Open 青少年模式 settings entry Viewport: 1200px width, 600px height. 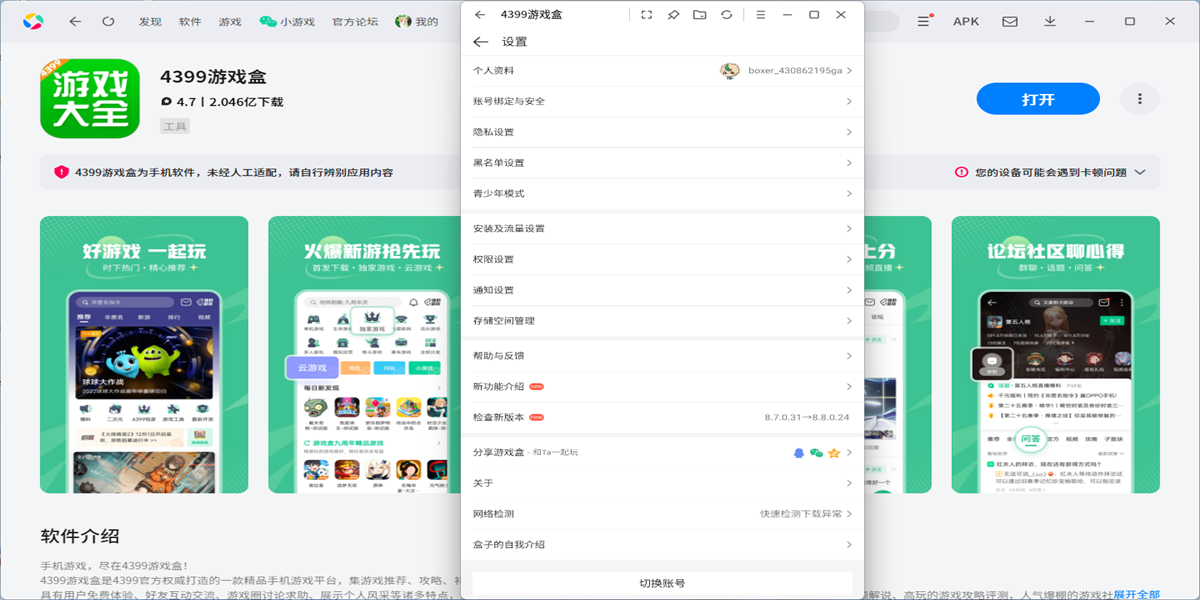pos(661,193)
